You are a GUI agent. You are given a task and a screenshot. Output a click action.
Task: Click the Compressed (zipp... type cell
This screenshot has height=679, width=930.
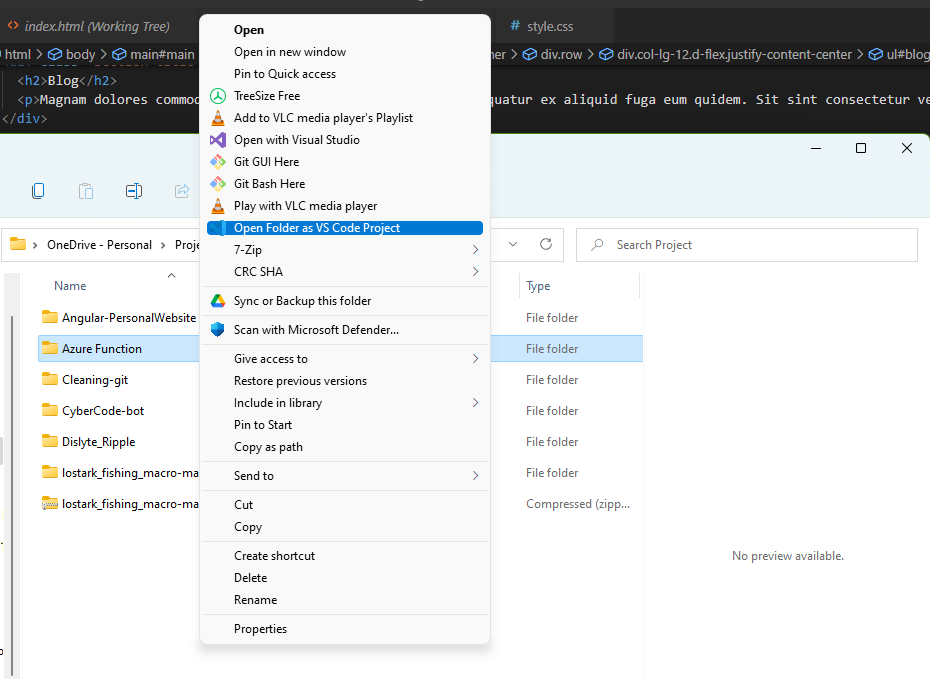[578, 503]
